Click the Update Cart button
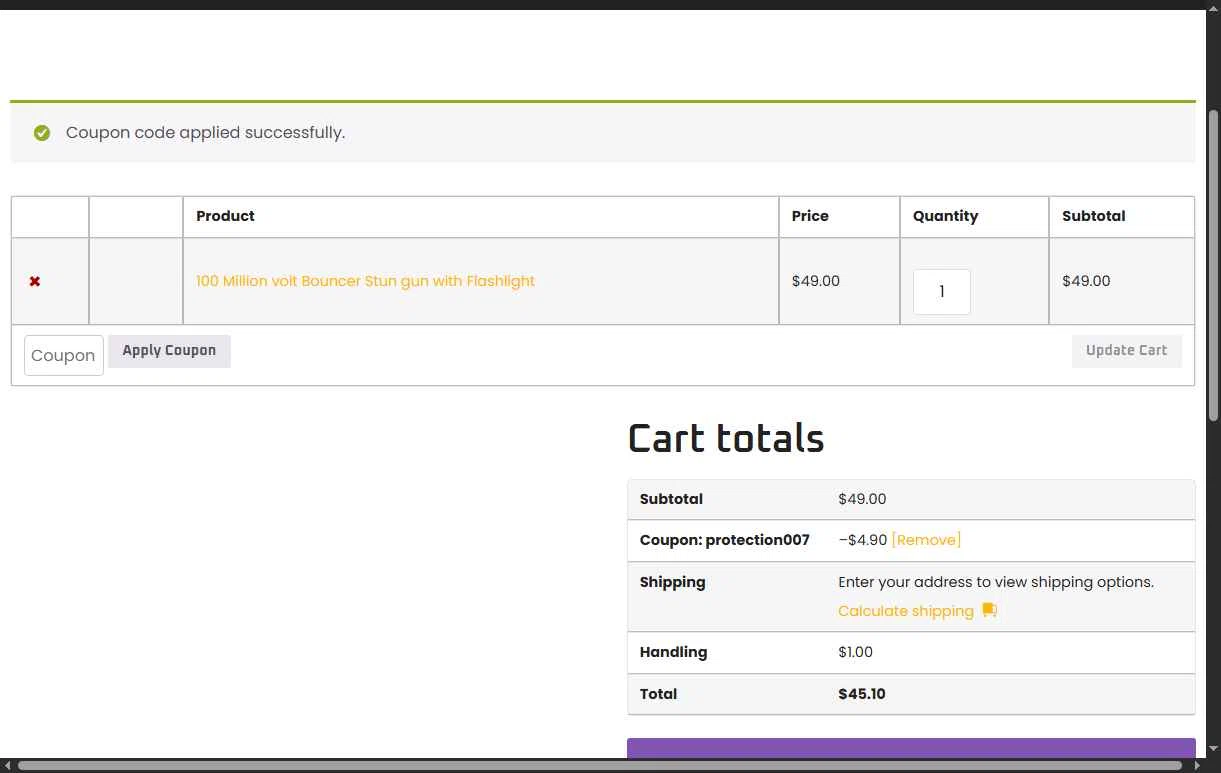Image resolution: width=1221 pixels, height=773 pixels. 1126,351
